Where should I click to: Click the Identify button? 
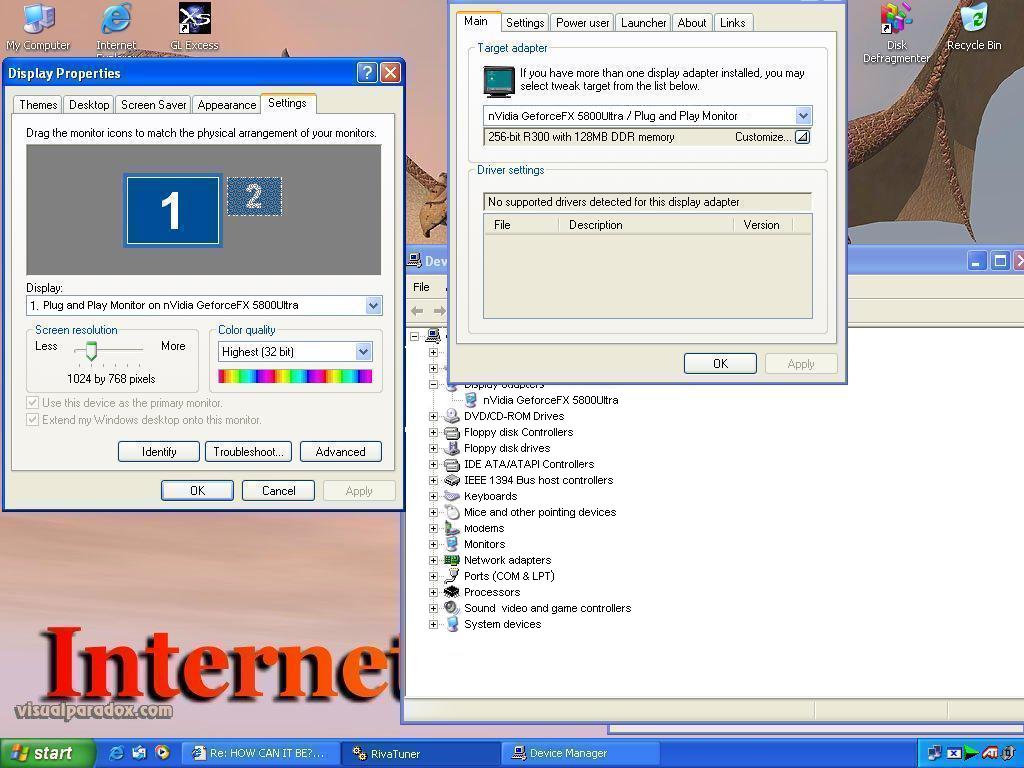[x=159, y=452]
